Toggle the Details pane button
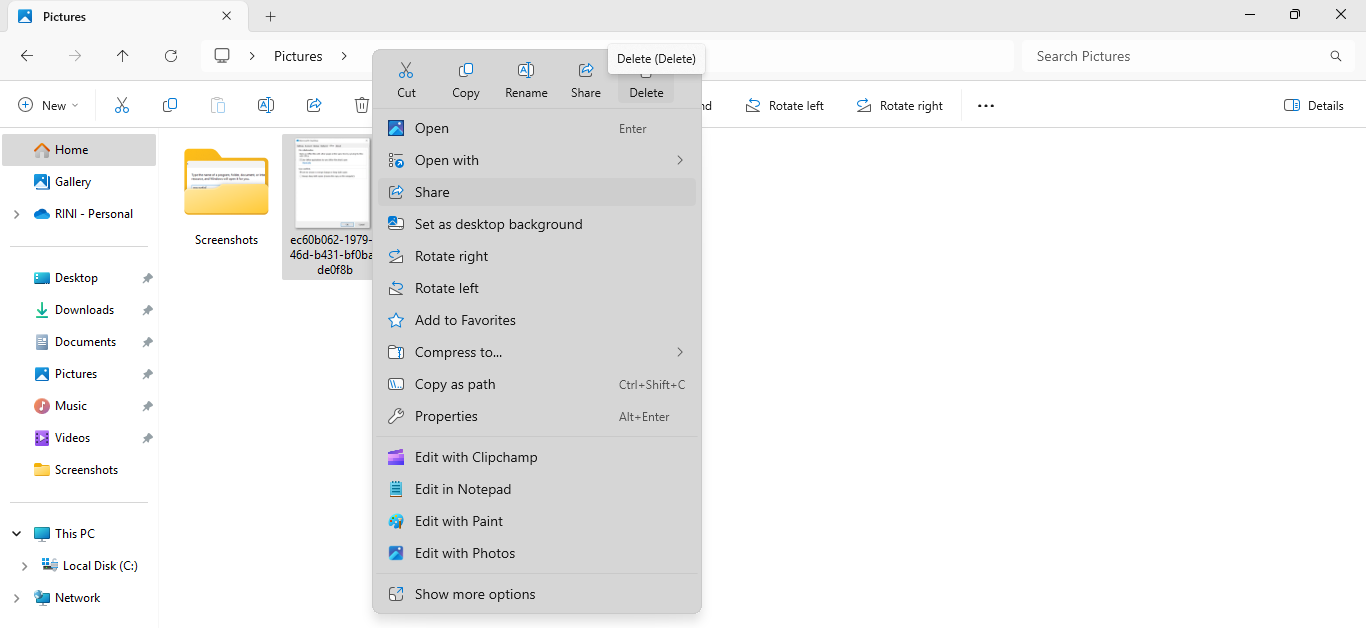 (1313, 105)
